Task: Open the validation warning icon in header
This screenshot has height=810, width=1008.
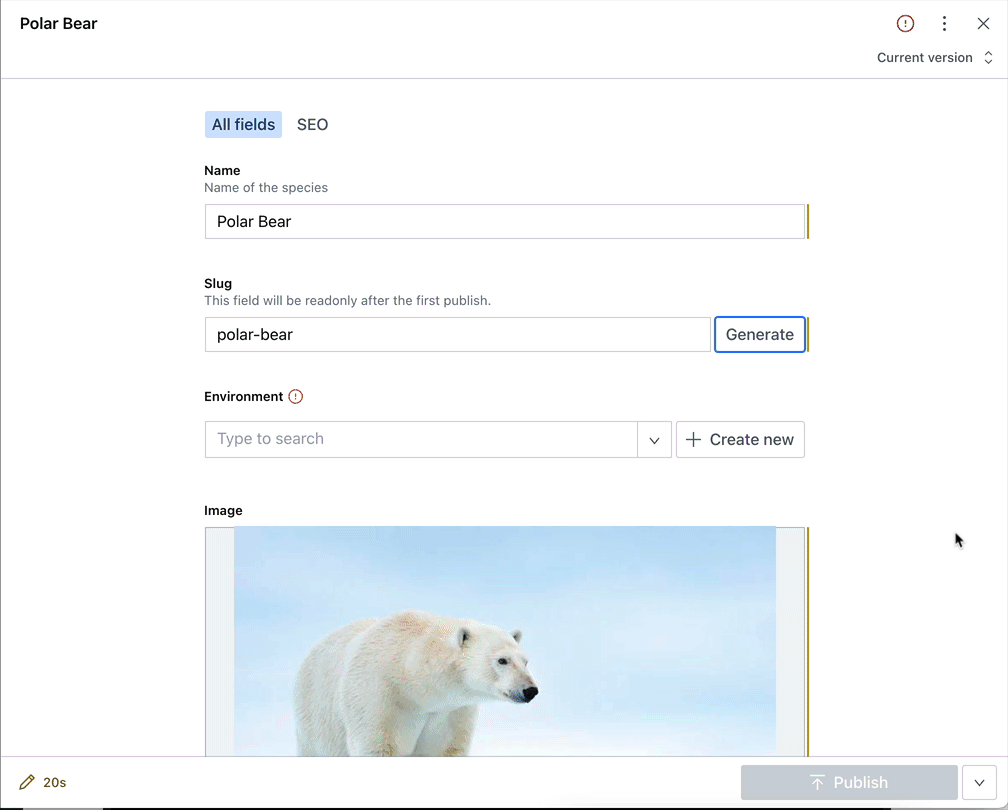Action: [x=905, y=24]
